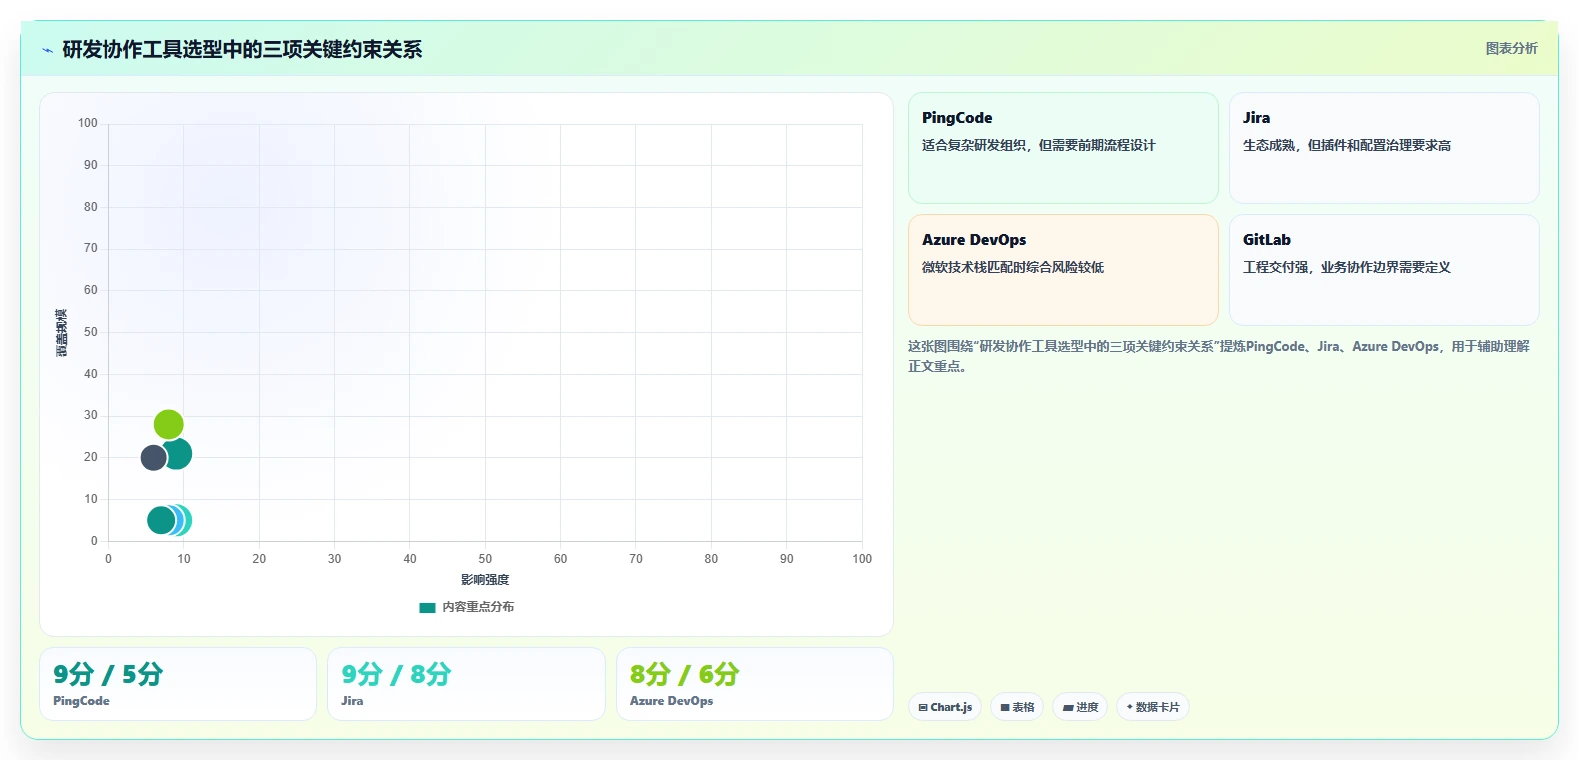The image size is (1579, 760).
Task: Select the 表格 tag chip
Action: point(1017,707)
